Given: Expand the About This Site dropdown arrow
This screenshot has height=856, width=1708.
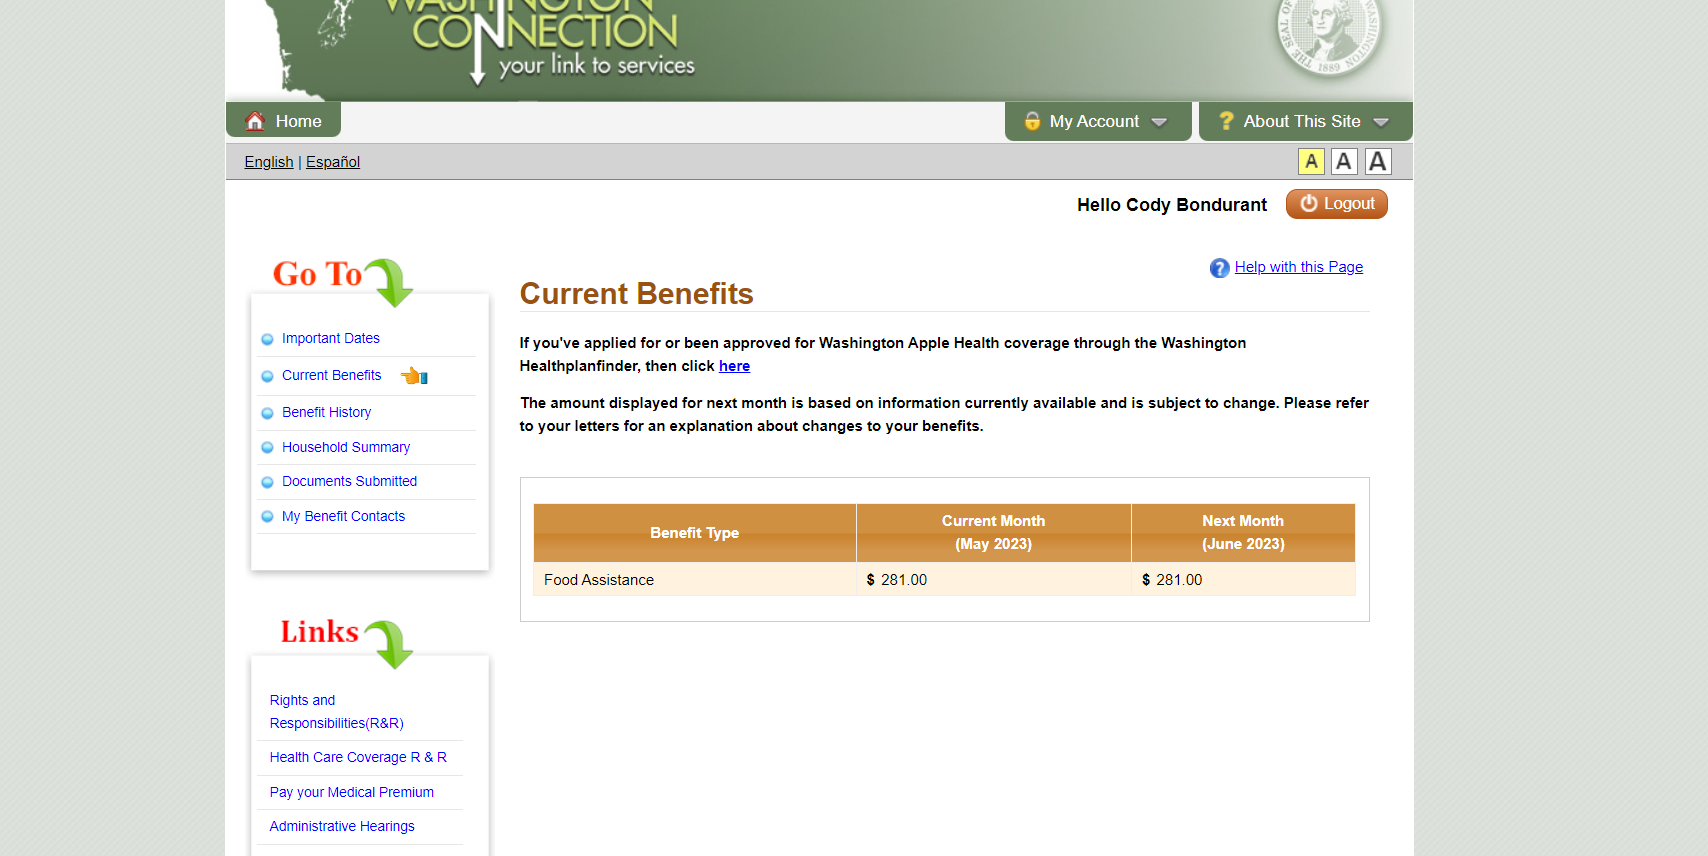Looking at the screenshot, I should click(x=1381, y=122).
